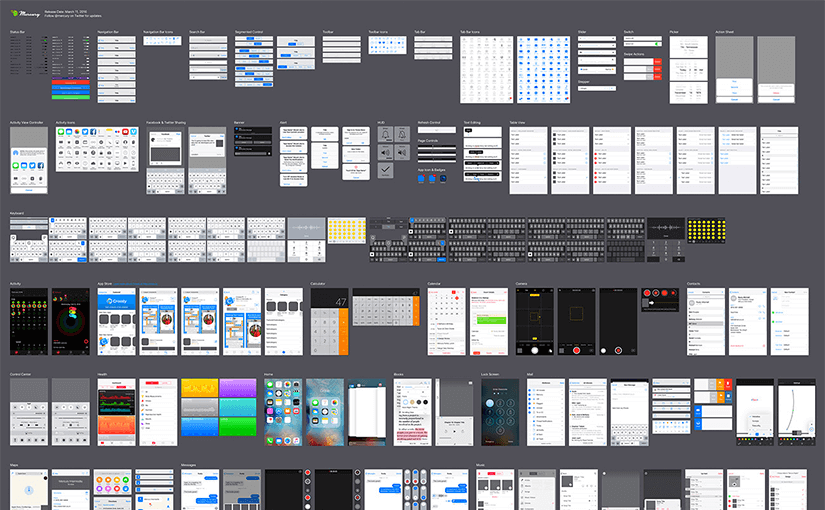Tap Facebook icon in Activity View Controller sheet
This screenshot has height=510, width=825.
(x=41, y=165)
